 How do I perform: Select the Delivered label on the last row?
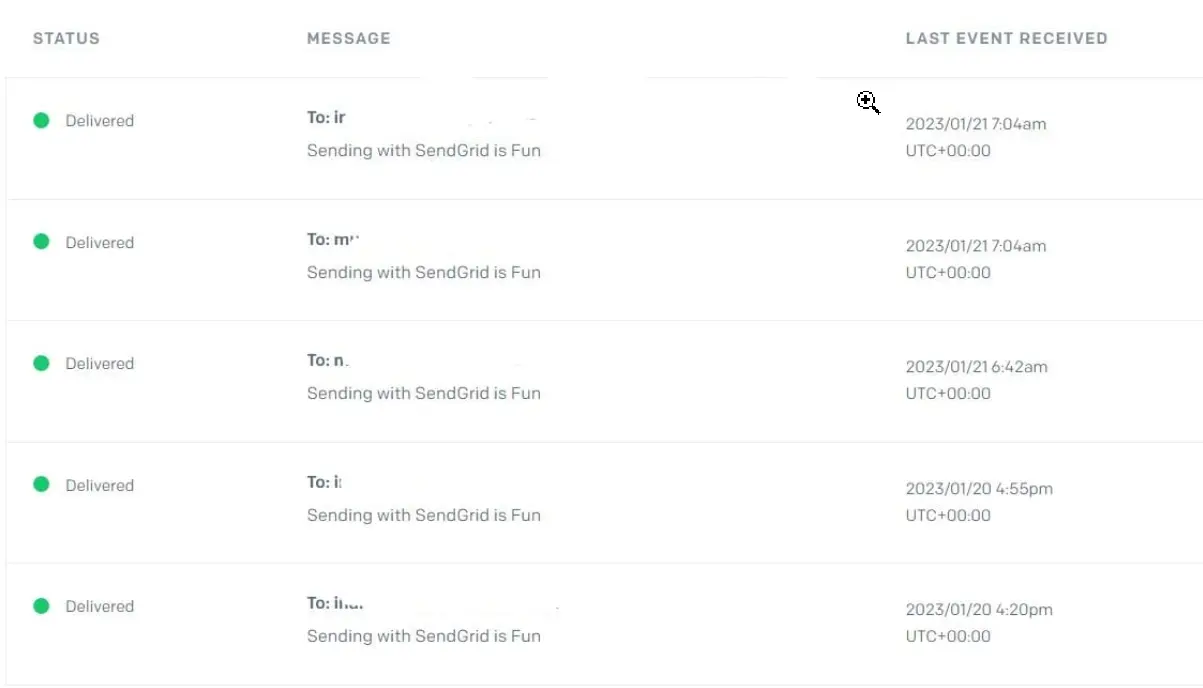coord(99,606)
